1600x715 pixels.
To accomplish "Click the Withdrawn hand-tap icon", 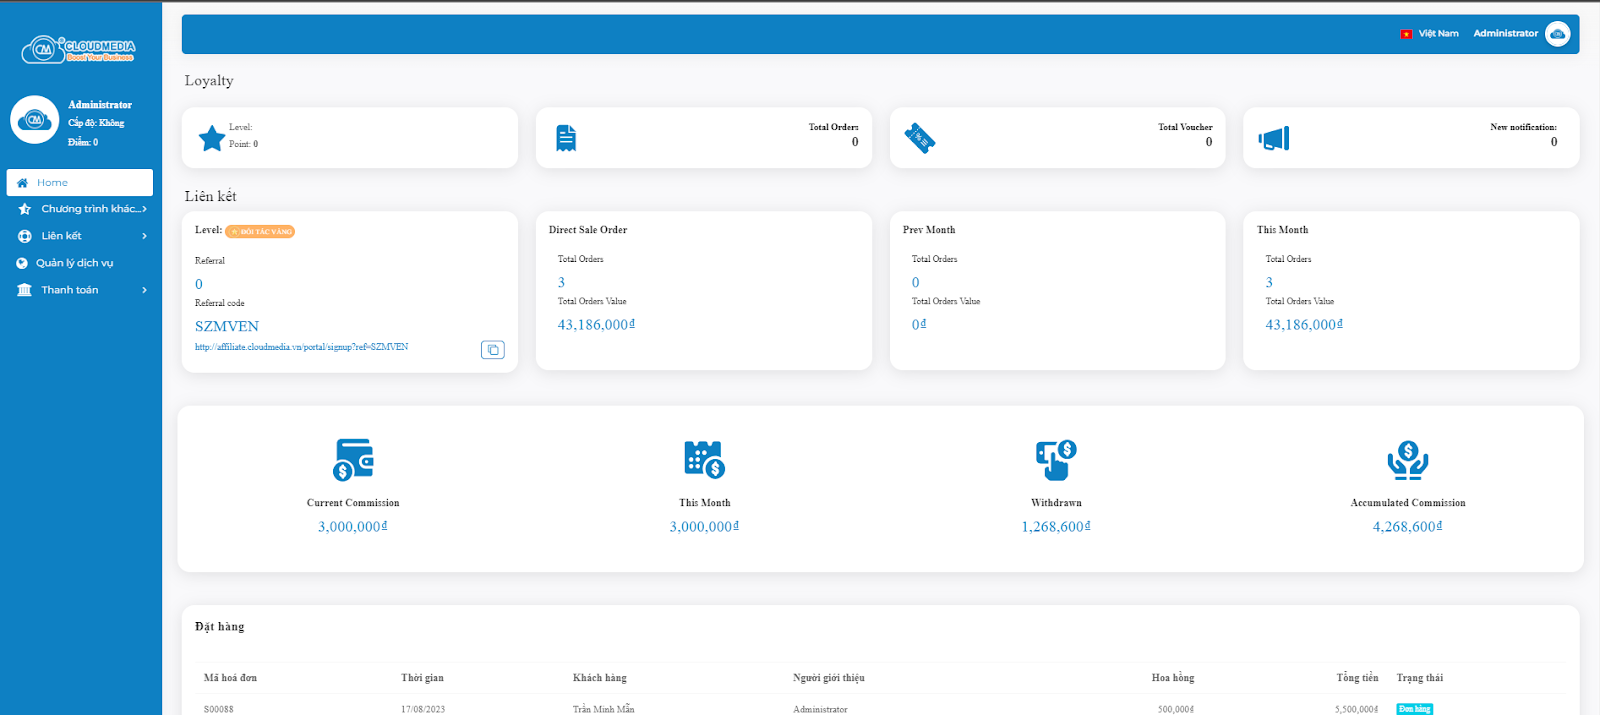I will [1056, 460].
